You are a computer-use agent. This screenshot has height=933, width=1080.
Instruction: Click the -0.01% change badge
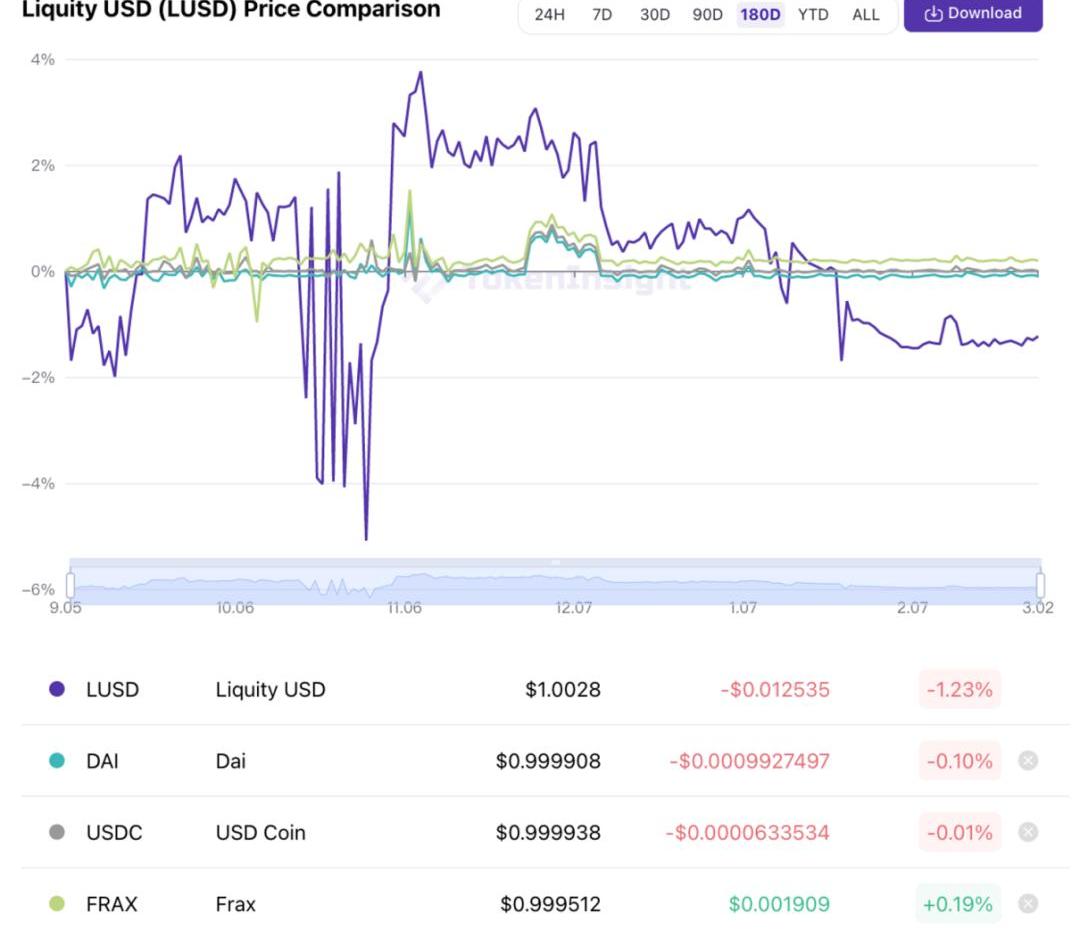coord(959,832)
